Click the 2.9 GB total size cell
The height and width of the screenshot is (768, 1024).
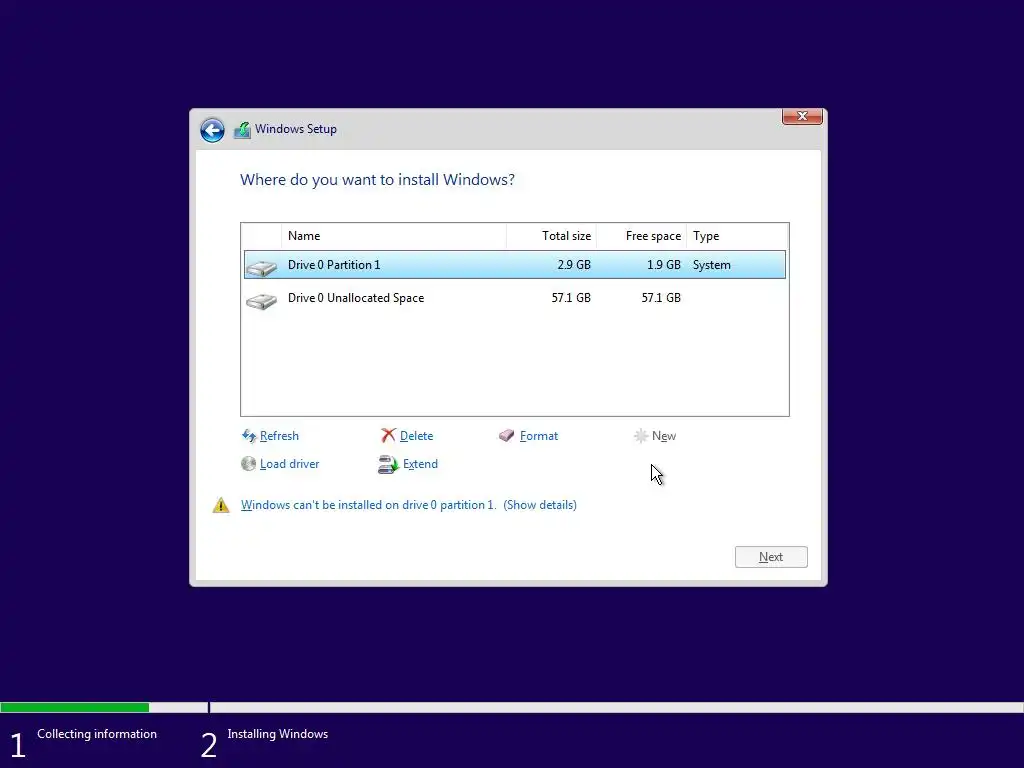click(574, 264)
